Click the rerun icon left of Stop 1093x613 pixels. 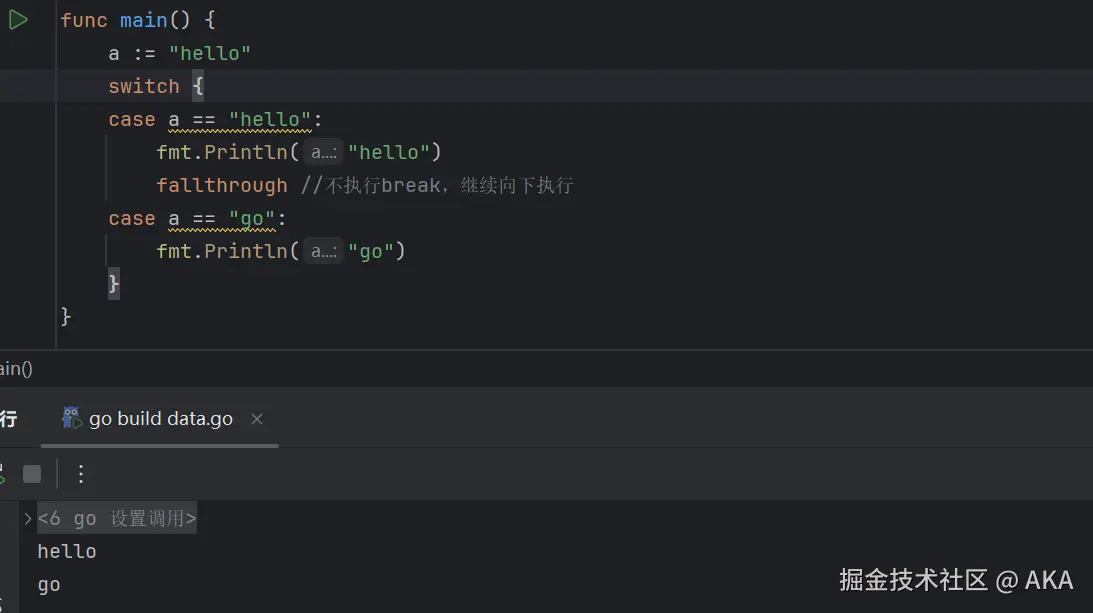click(3, 473)
